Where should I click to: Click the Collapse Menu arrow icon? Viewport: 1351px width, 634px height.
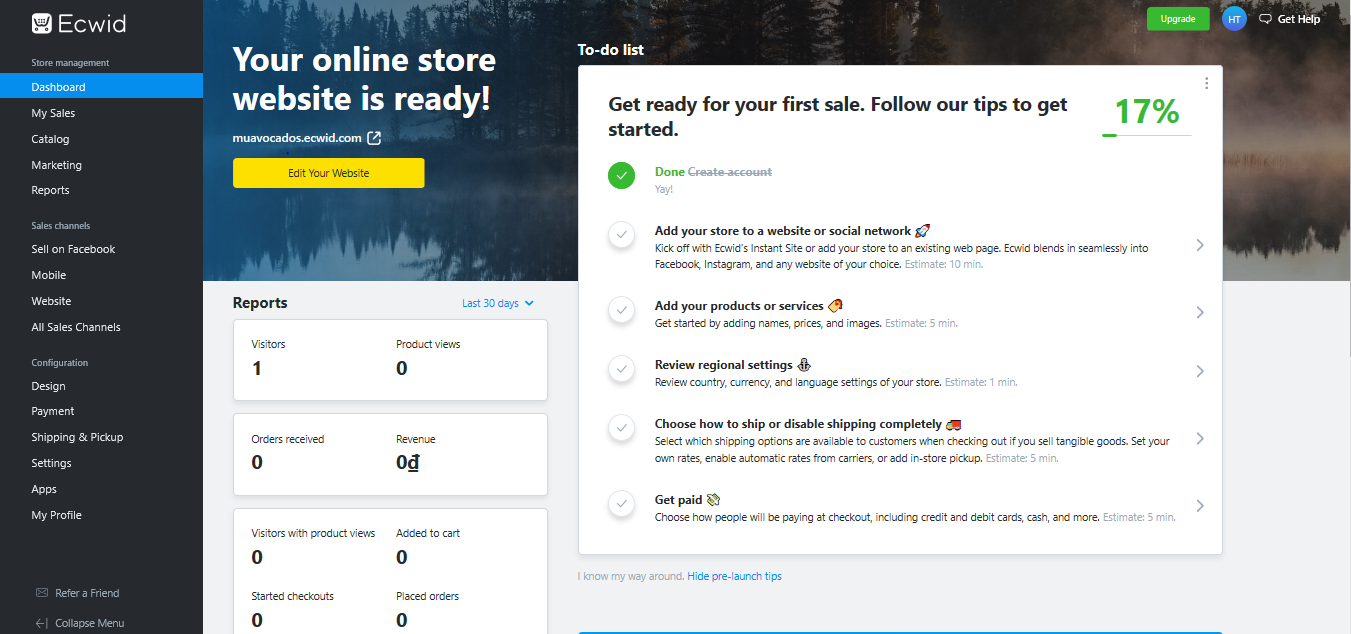pyautogui.click(x=42, y=623)
